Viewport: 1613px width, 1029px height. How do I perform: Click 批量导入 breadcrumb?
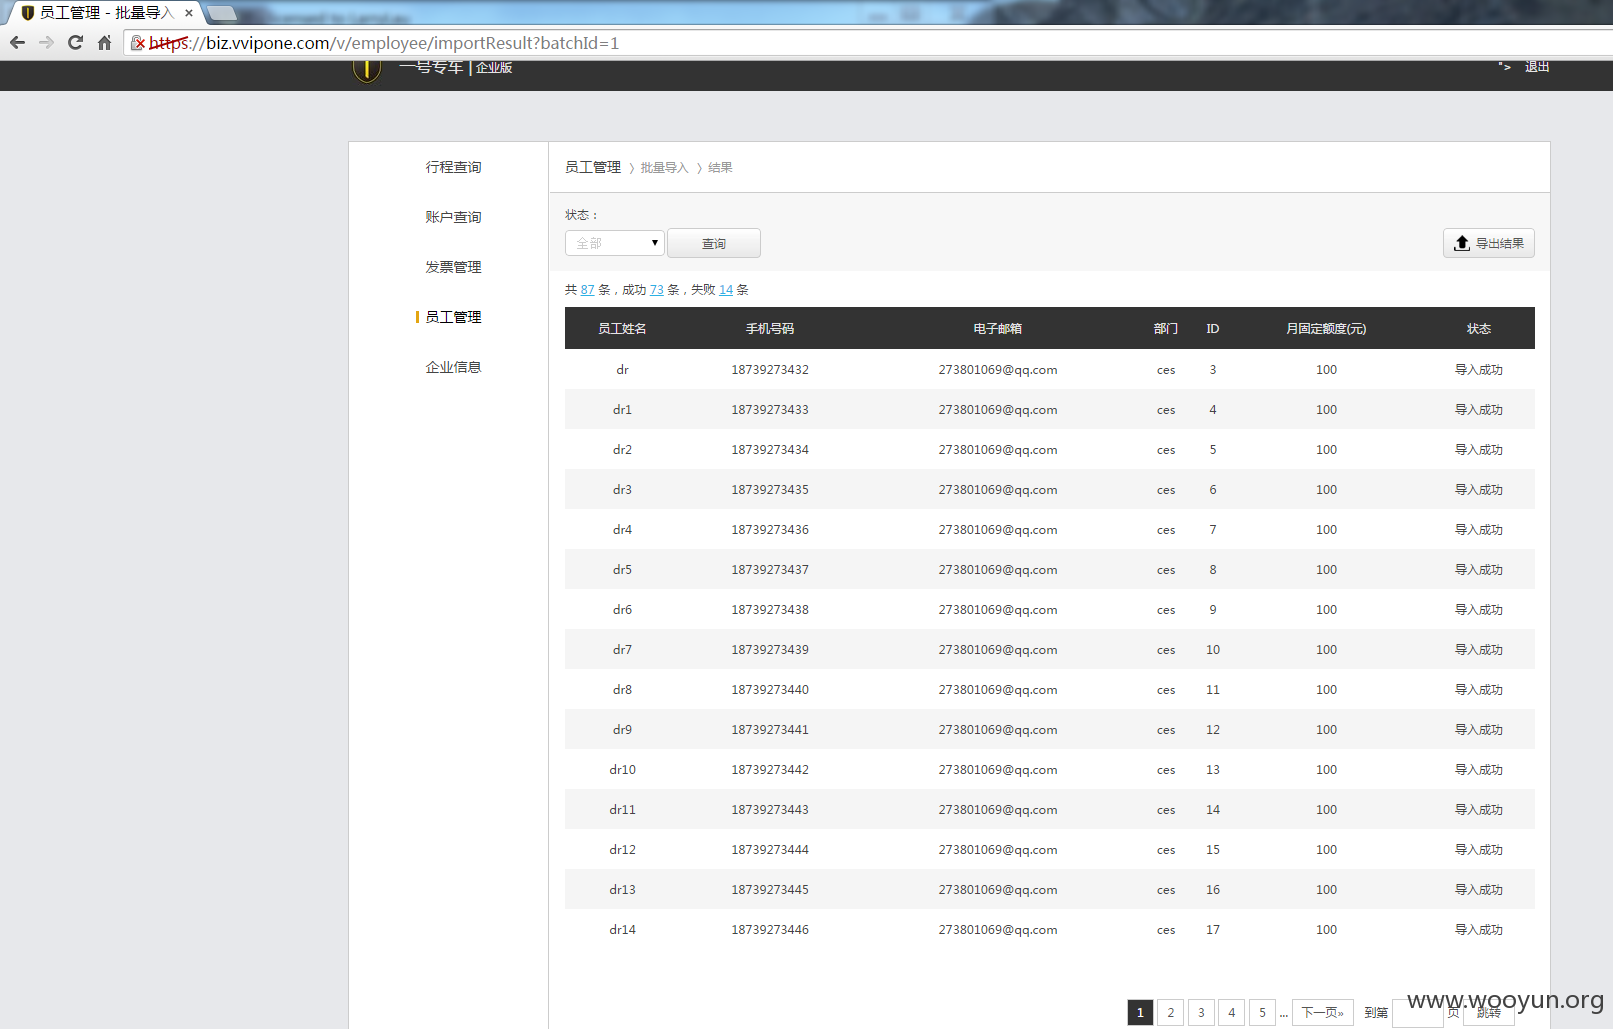click(x=664, y=168)
